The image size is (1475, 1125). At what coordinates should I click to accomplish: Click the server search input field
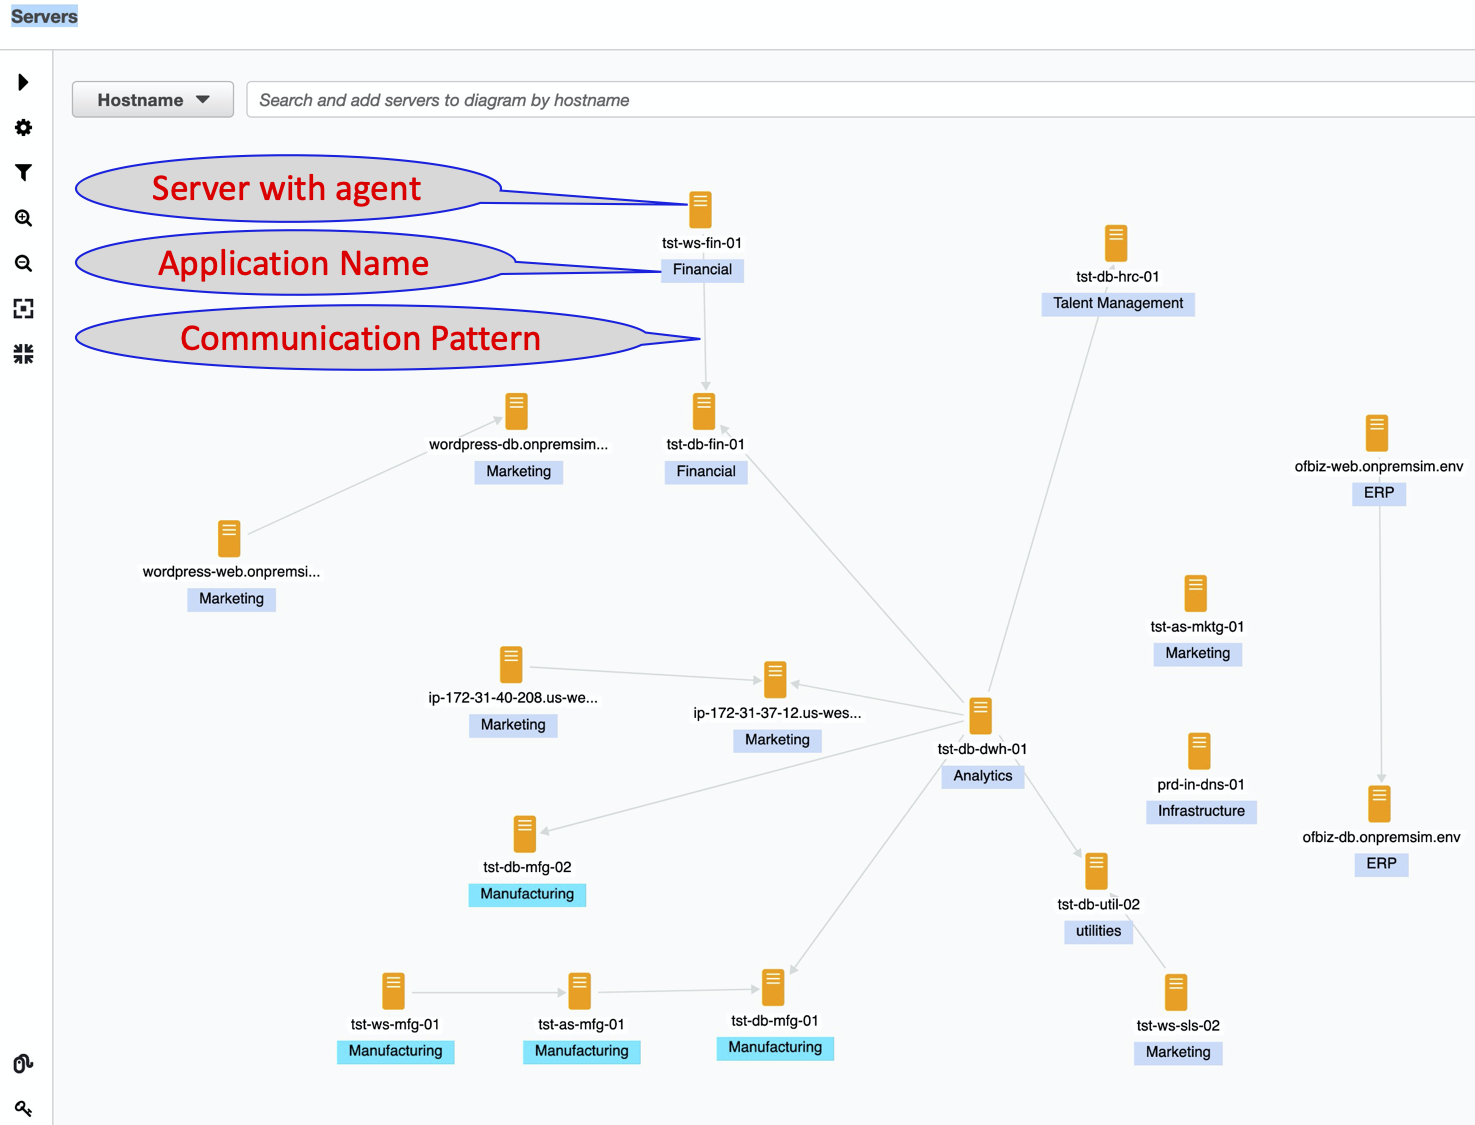click(x=700, y=99)
